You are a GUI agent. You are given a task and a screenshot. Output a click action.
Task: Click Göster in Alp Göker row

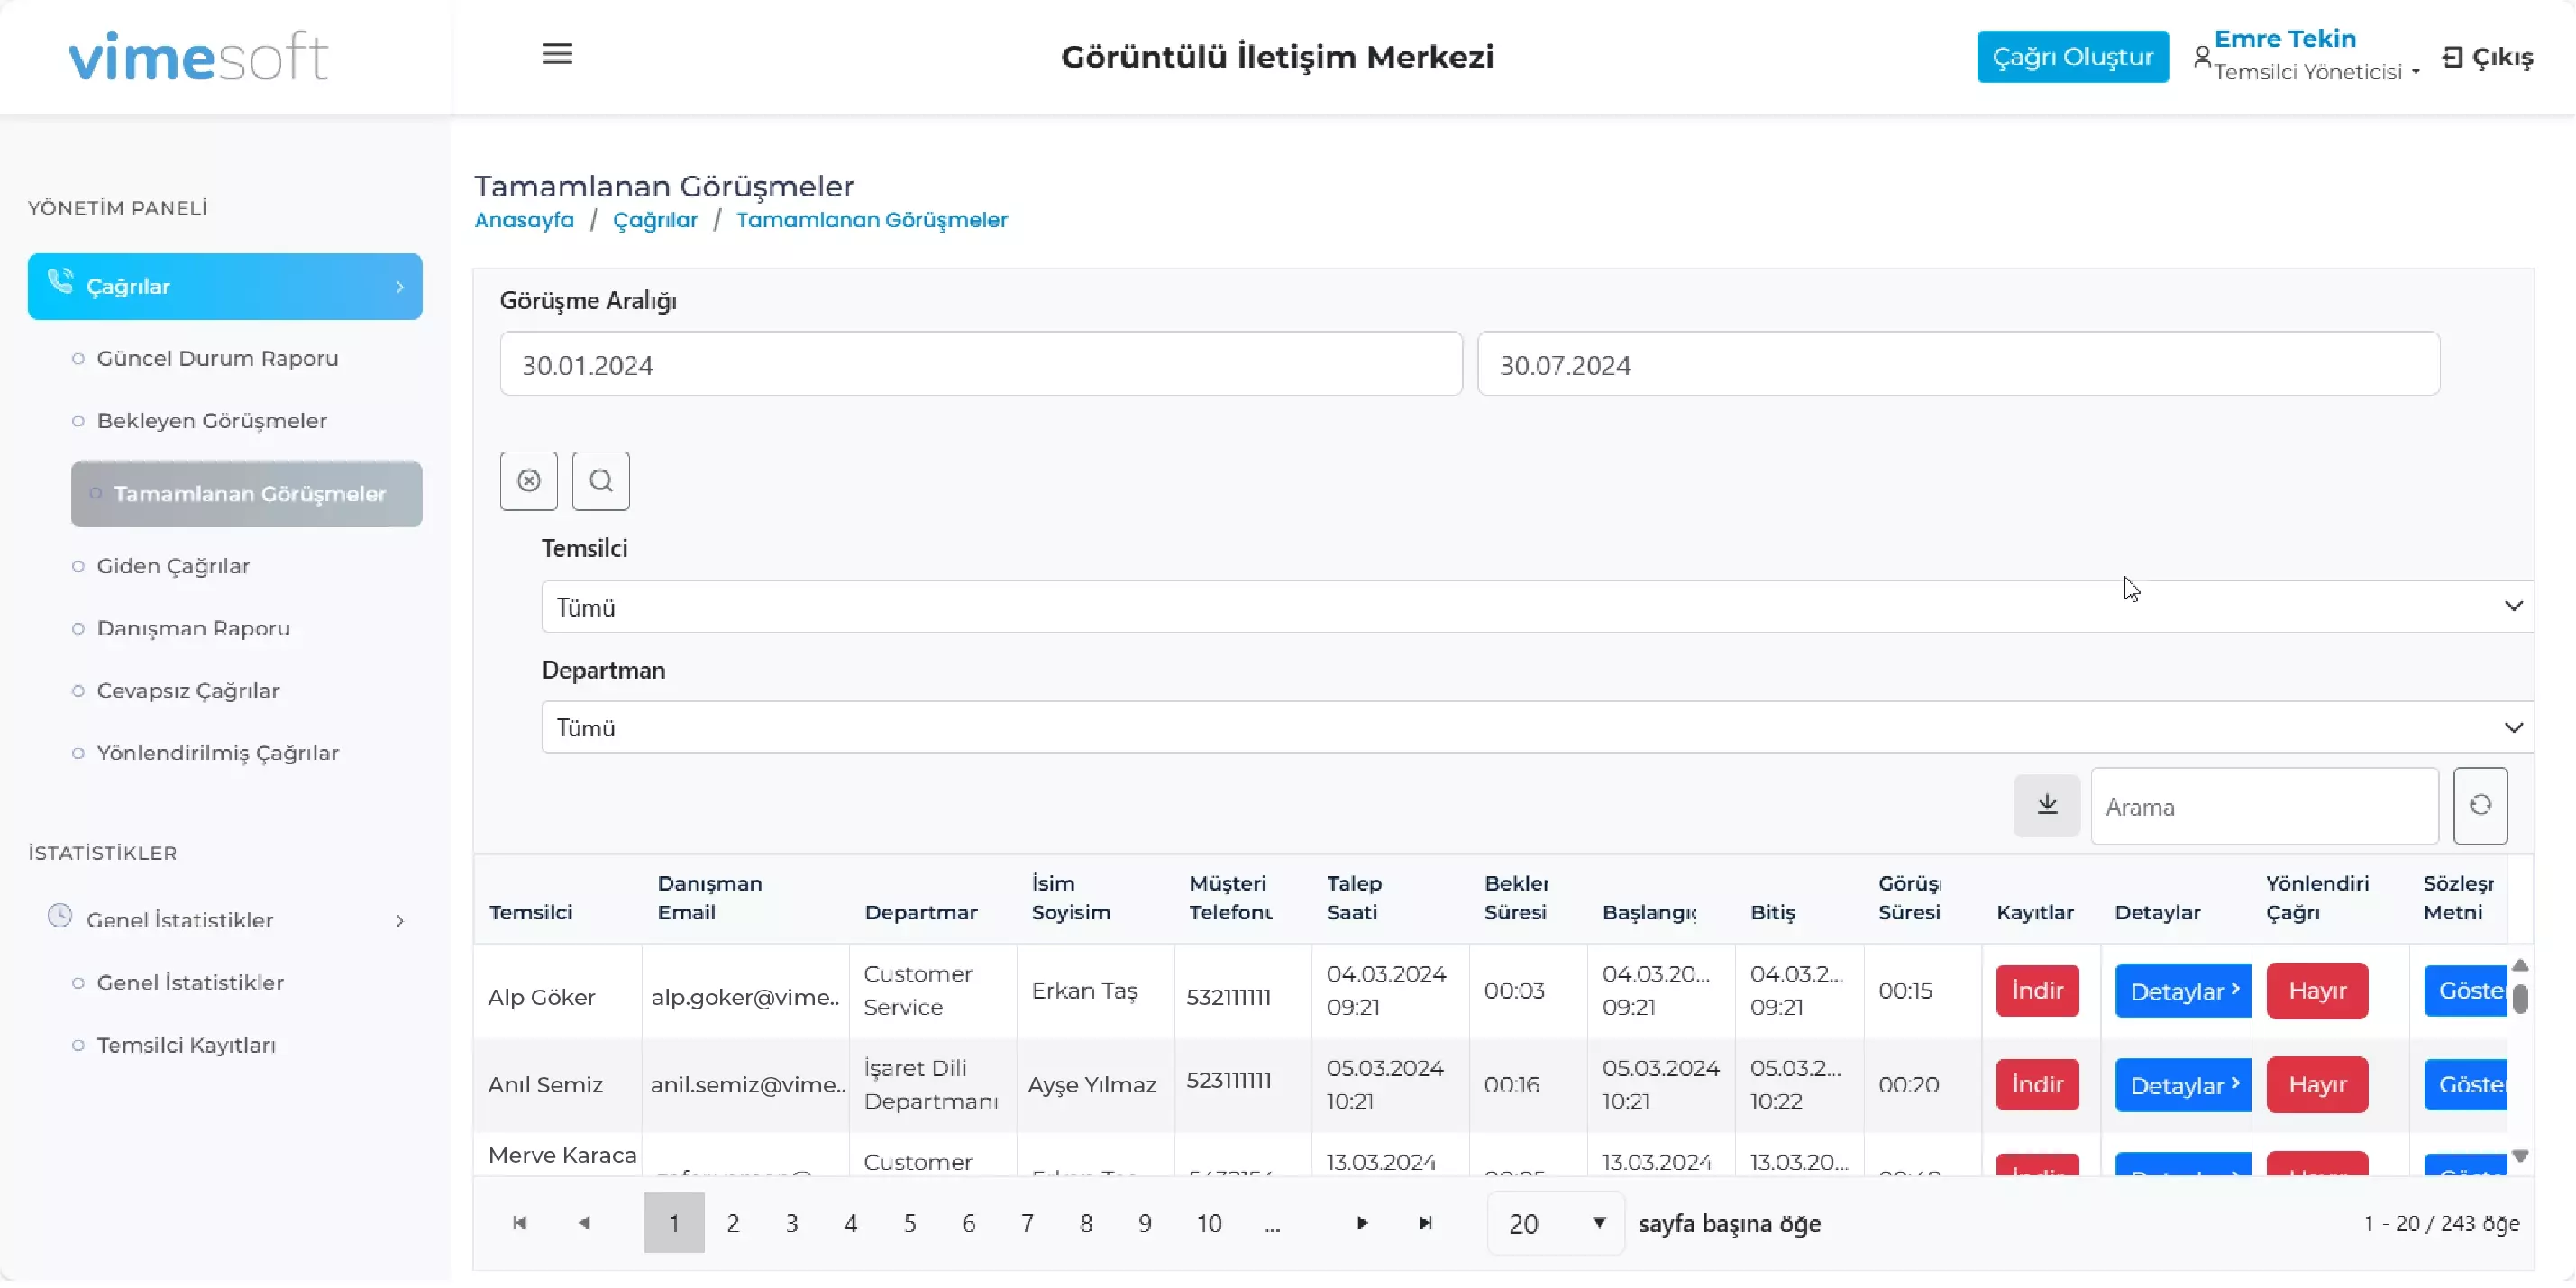pyautogui.click(x=2466, y=991)
